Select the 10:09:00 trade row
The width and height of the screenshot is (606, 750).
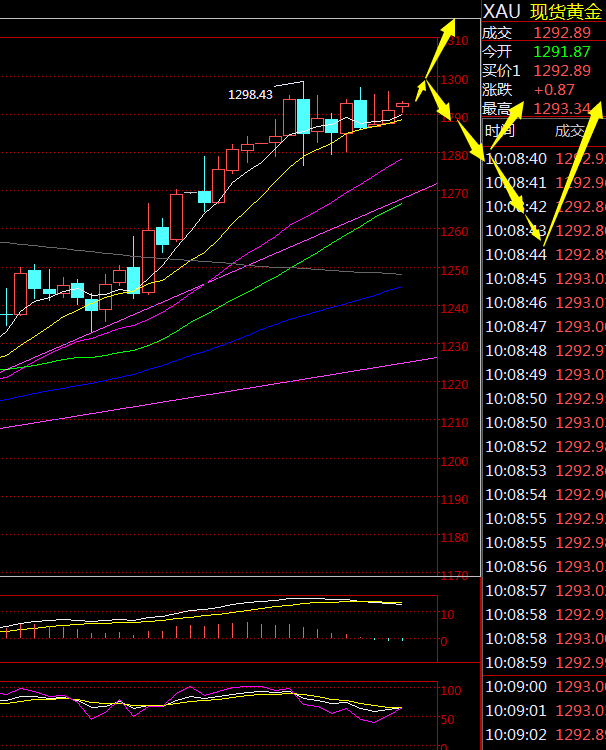pyautogui.click(x=544, y=687)
